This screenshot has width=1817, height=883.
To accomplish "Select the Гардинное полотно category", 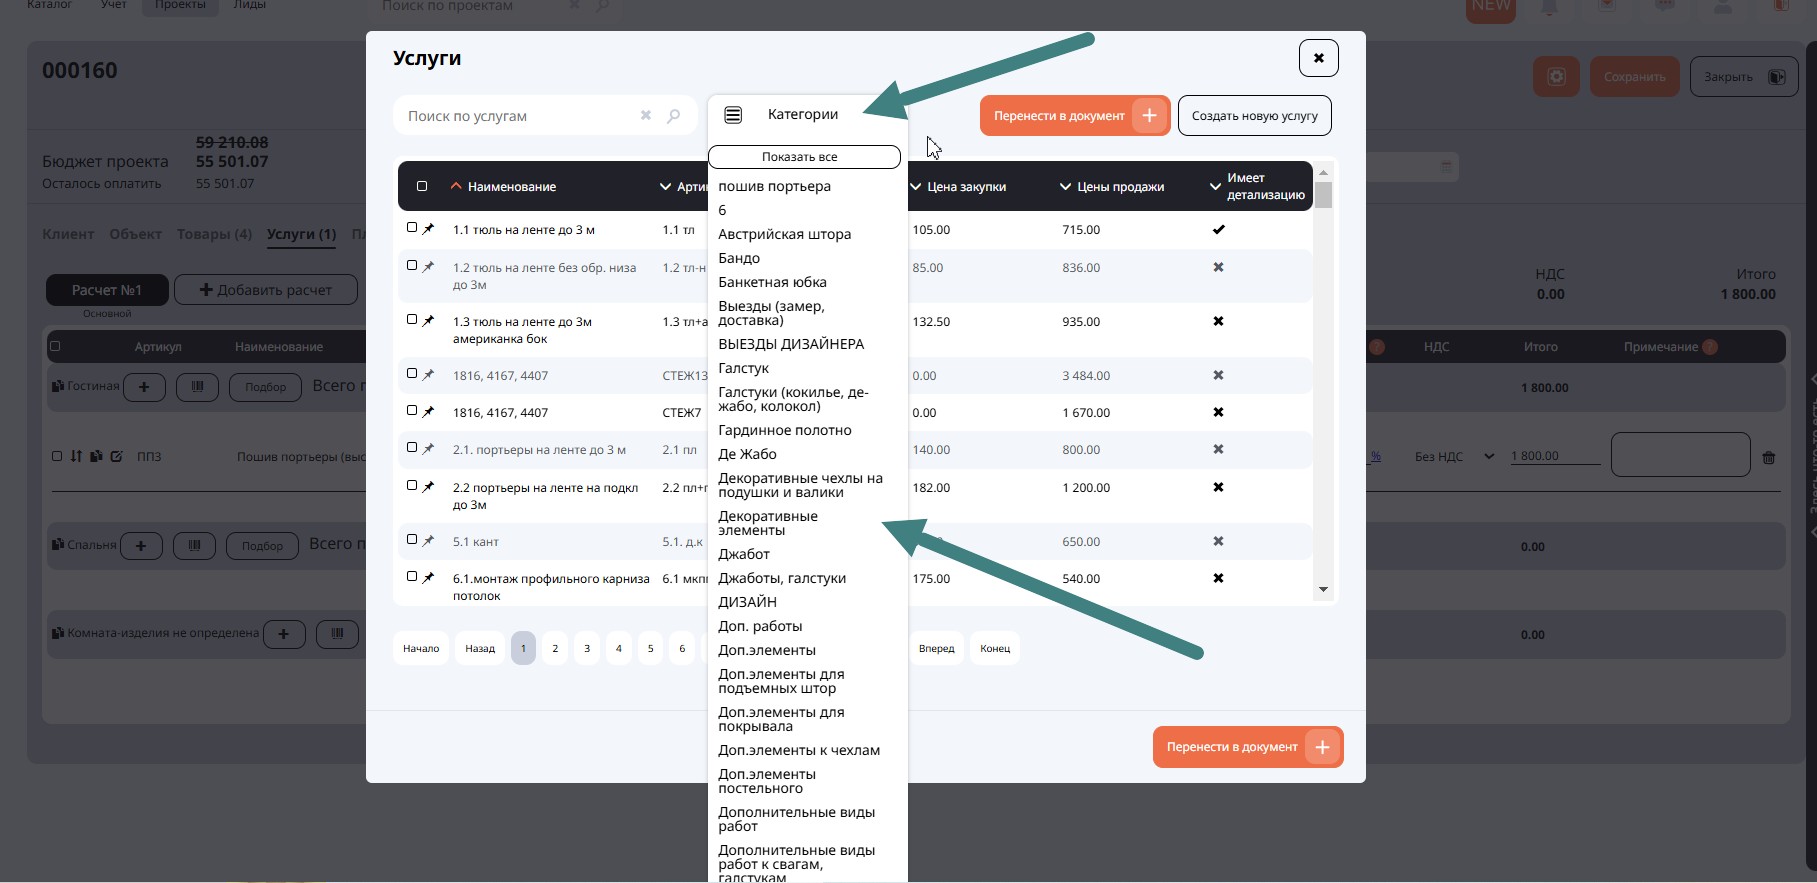I will (x=784, y=430).
